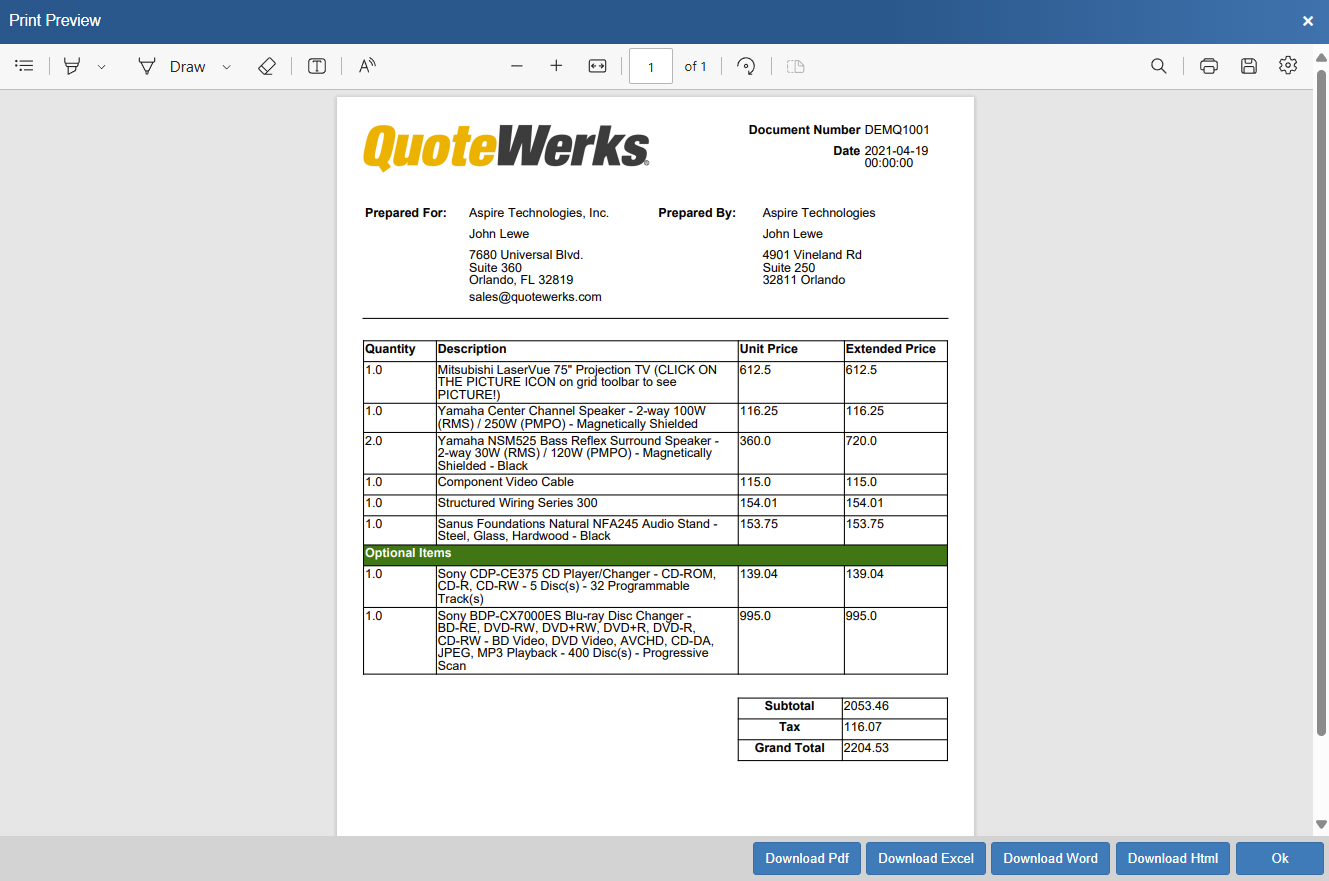Start Read aloud
1329x881 pixels.
point(367,66)
